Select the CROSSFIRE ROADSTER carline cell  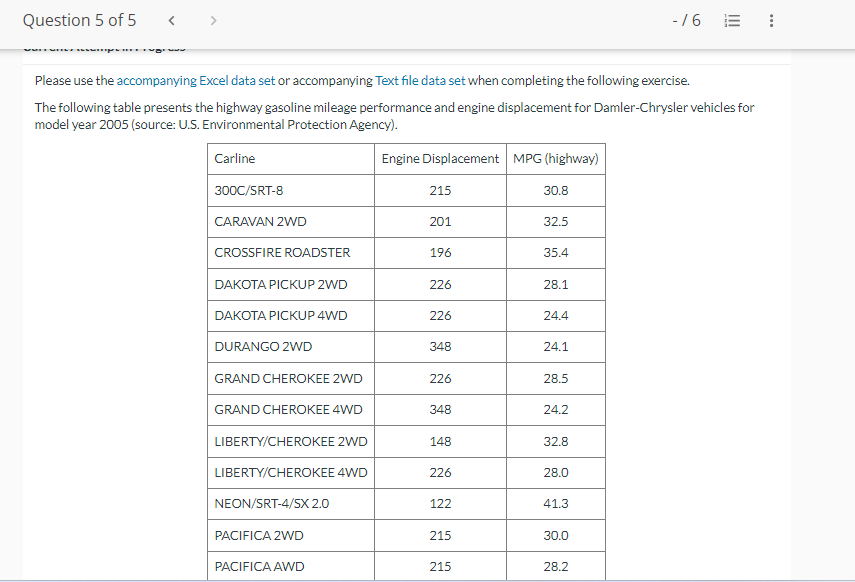point(291,253)
